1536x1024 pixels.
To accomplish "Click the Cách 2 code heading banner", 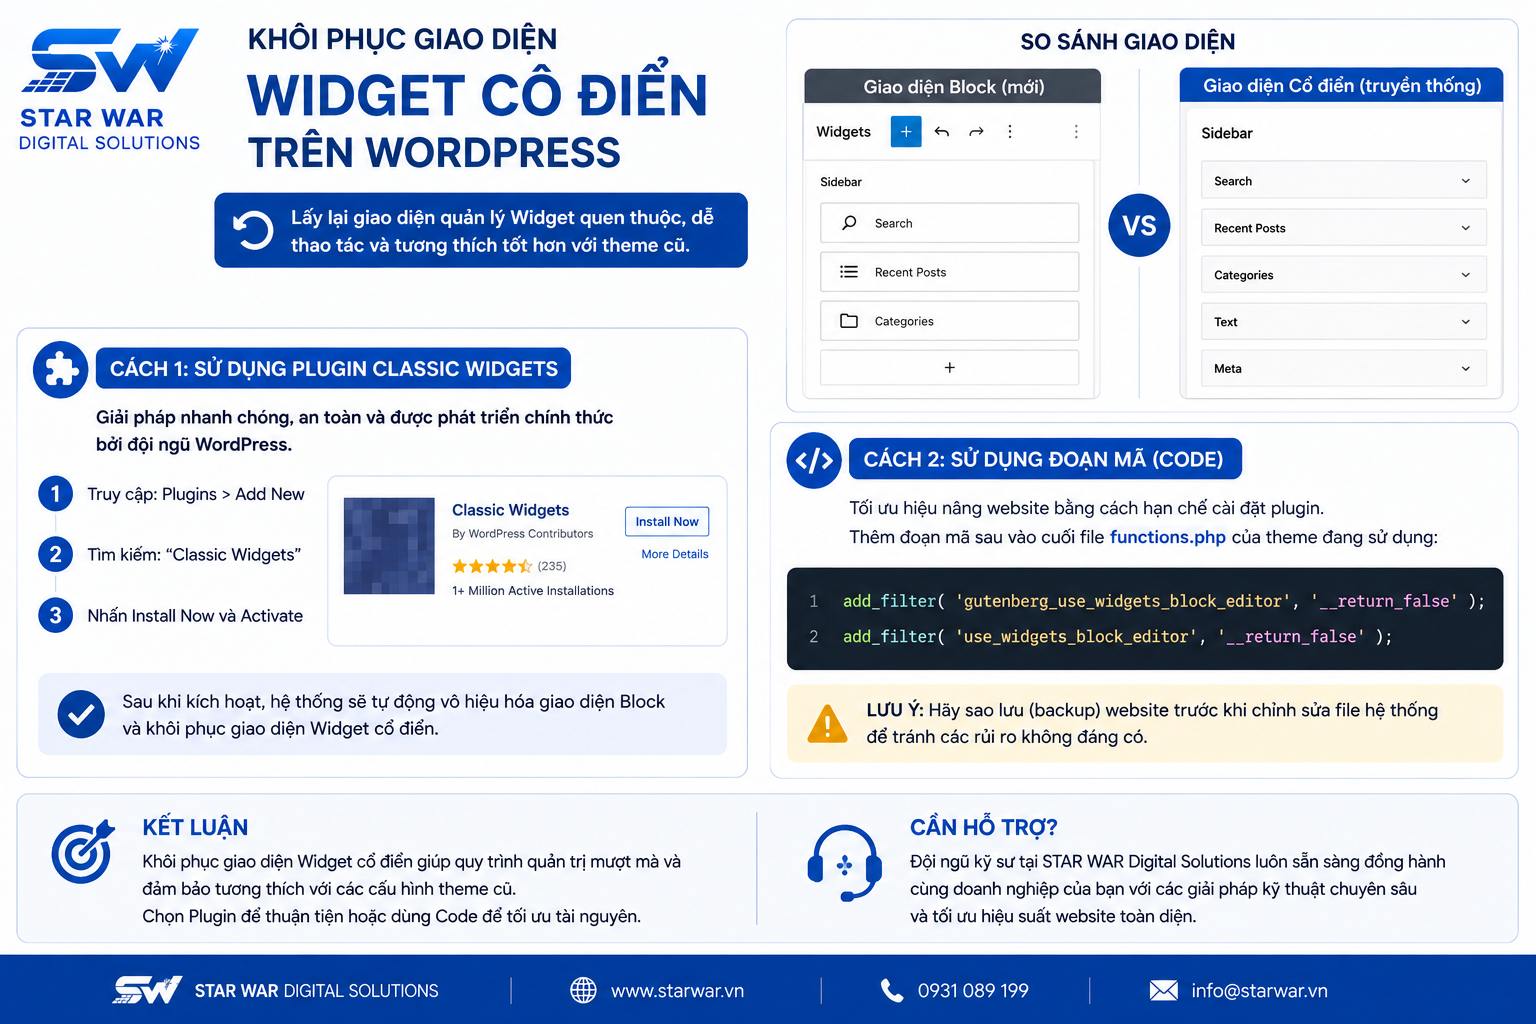I will pos(1045,459).
